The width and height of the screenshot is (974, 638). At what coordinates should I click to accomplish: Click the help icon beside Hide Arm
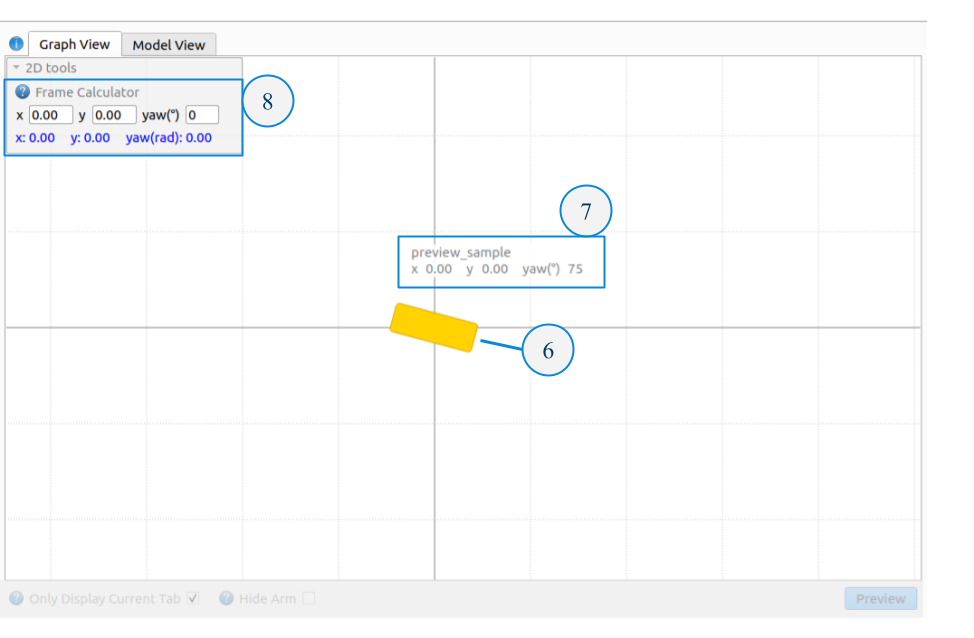[226, 599]
